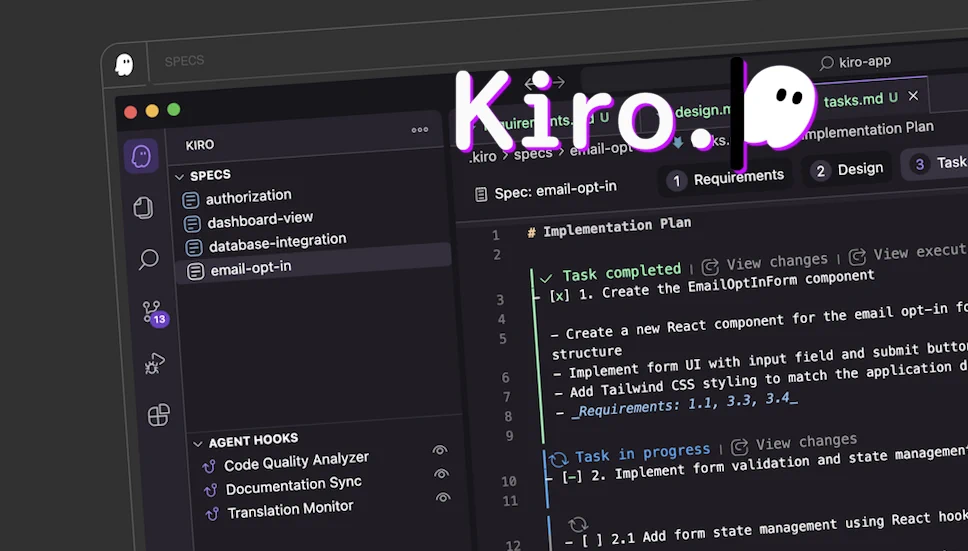Click the 'Spec: email-opt-in' title

pyautogui.click(x=555, y=190)
